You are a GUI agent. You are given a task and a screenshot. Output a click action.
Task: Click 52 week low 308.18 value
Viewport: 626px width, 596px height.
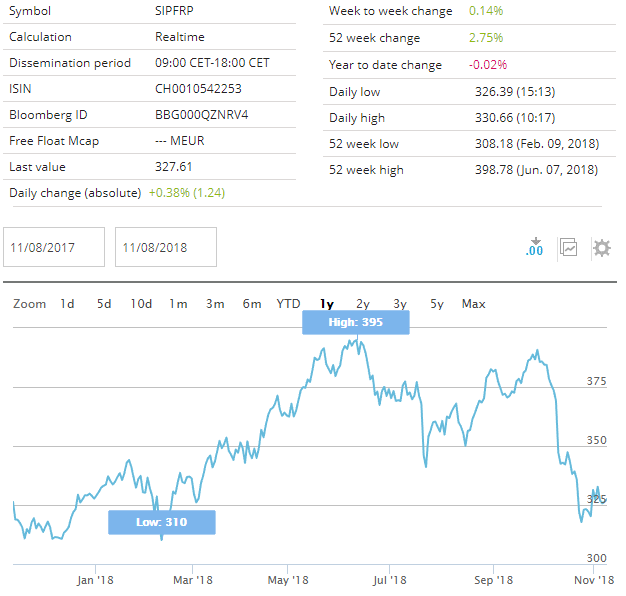pyautogui.click(x=537, y=144)
